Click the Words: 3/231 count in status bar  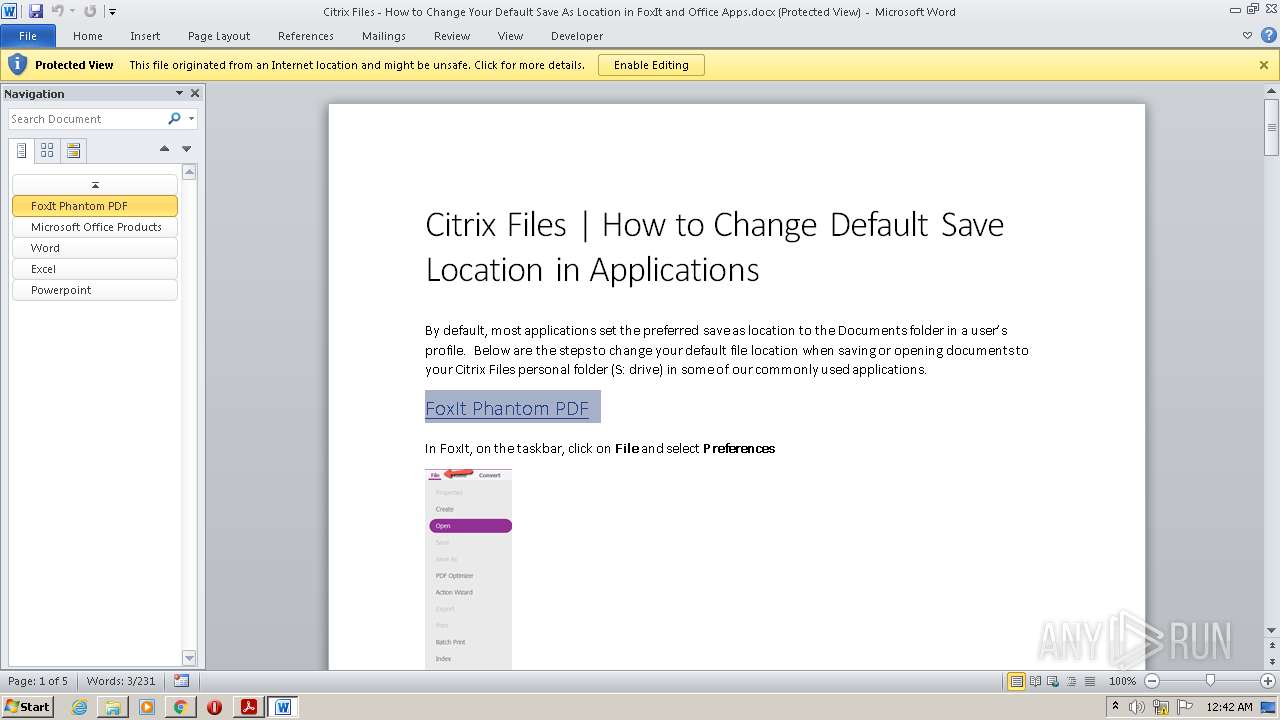point(121,681)
